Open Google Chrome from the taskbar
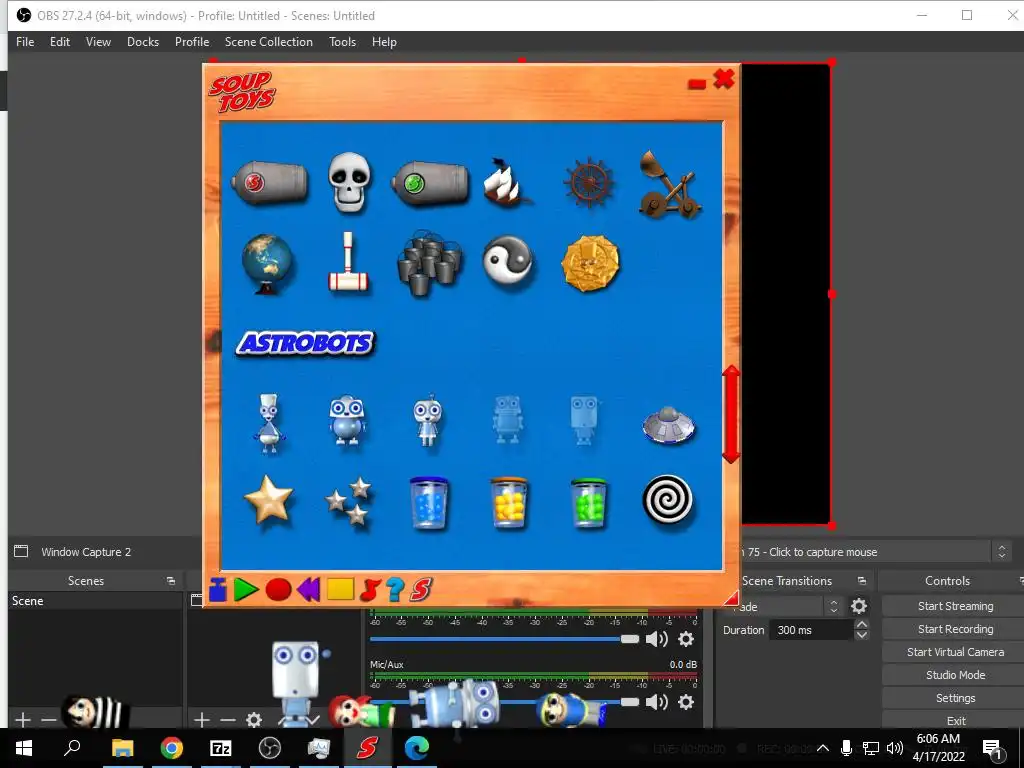This screenshot has width=1024, height=768. (172, 748)
